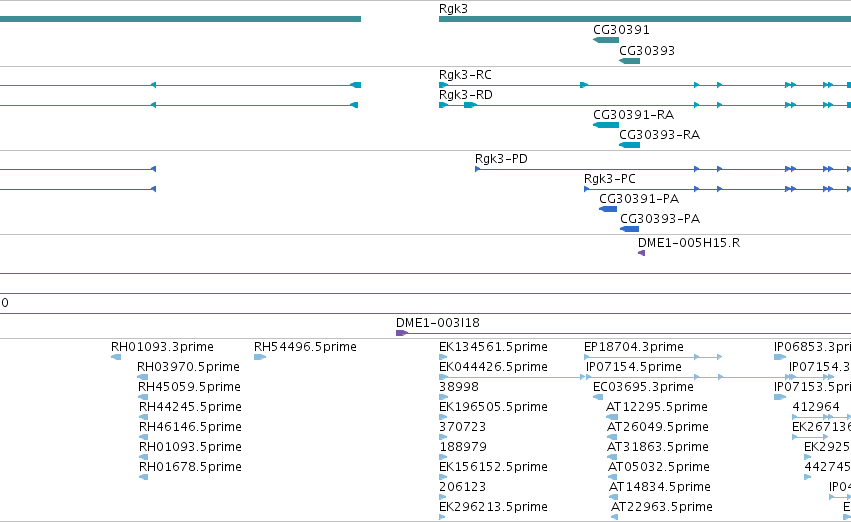Click the 206123 feature label
Image resolution: width=851 pixels, height=522 pixels.
click(x=462, y=487)
